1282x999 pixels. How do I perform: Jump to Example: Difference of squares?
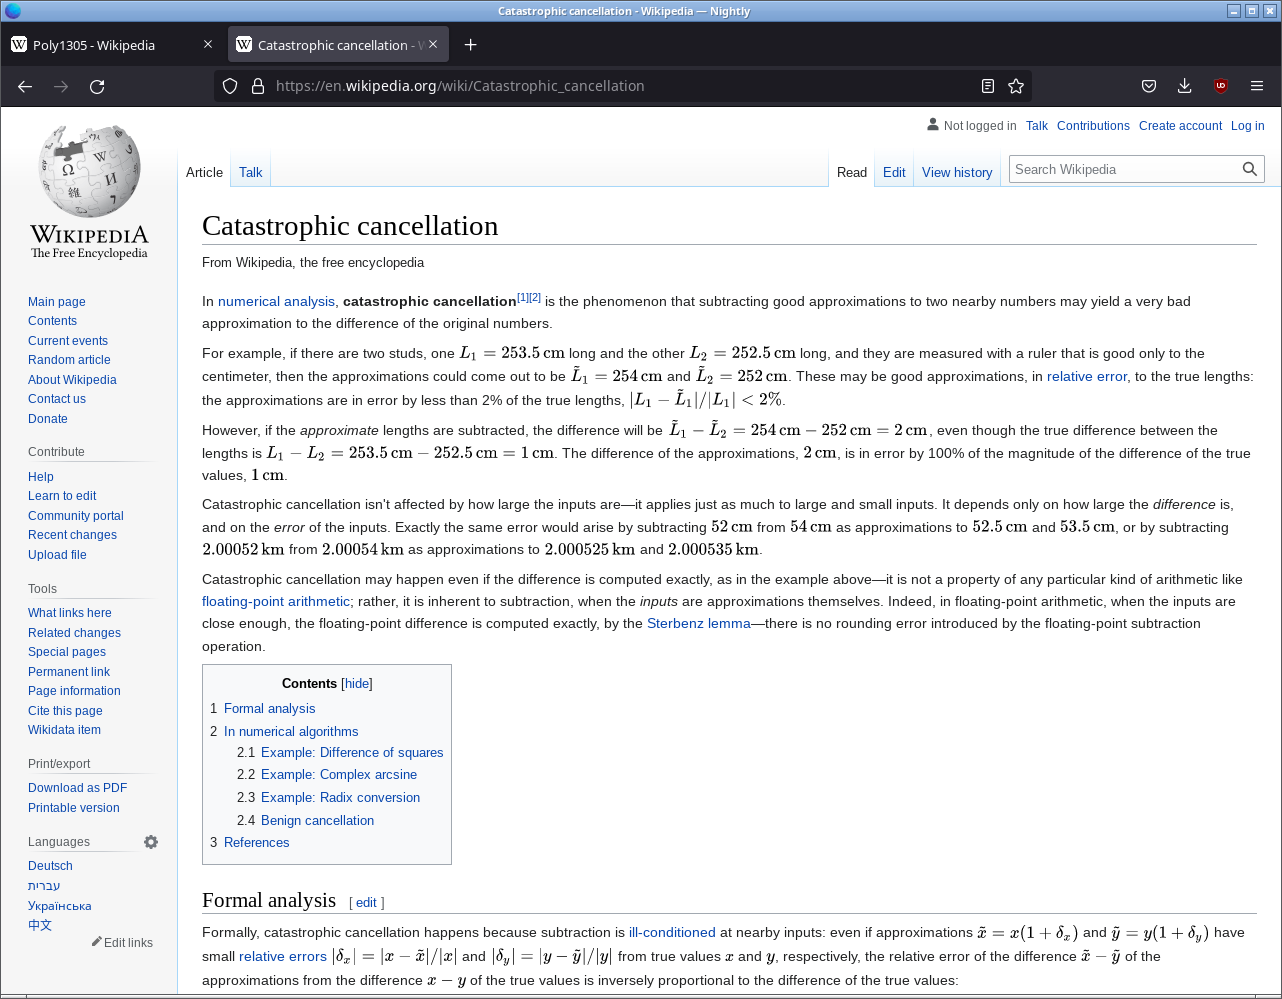click(x=352, y=752)
